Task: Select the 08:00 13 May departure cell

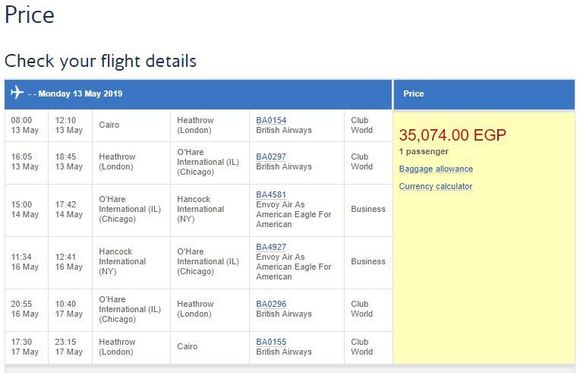Action: tap(27, 125)
